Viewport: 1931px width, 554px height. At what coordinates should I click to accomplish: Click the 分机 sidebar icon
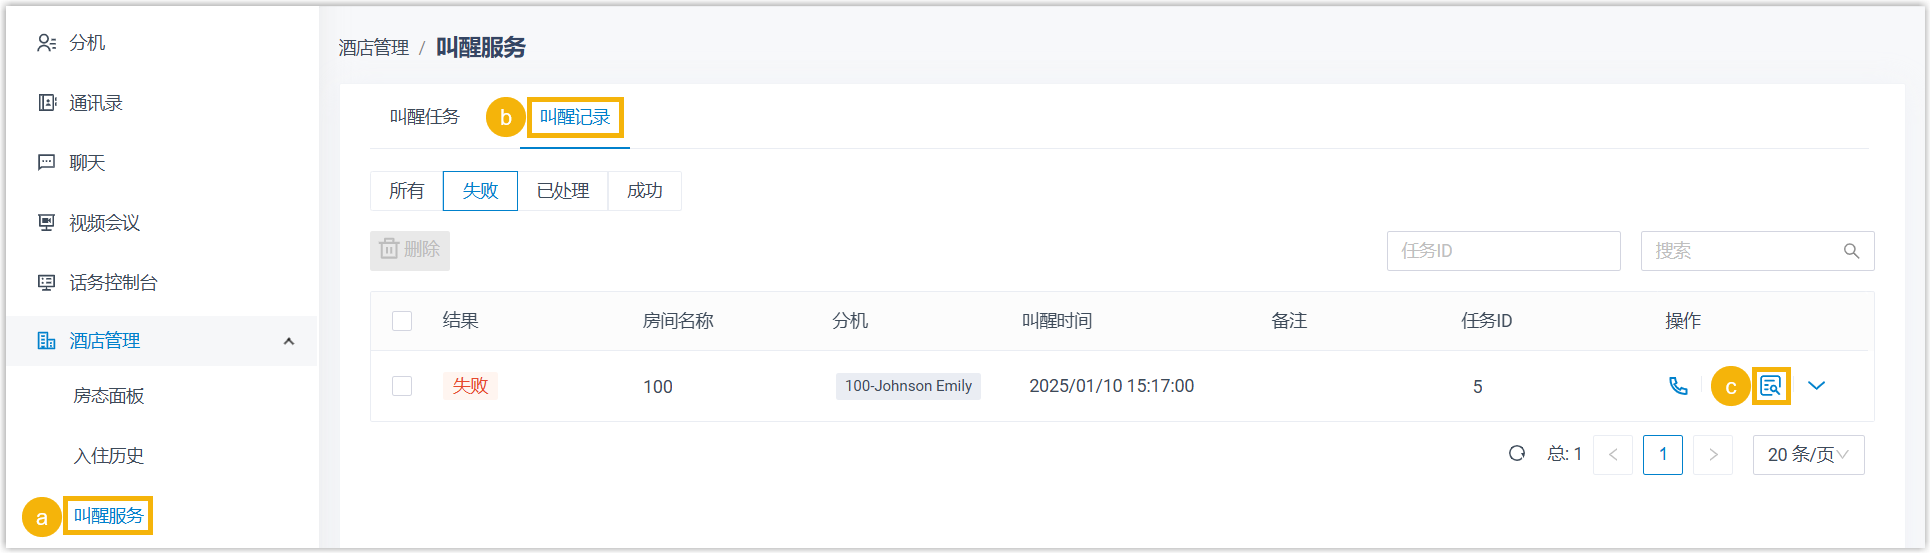pyautogui.click(x=46, y=43)
